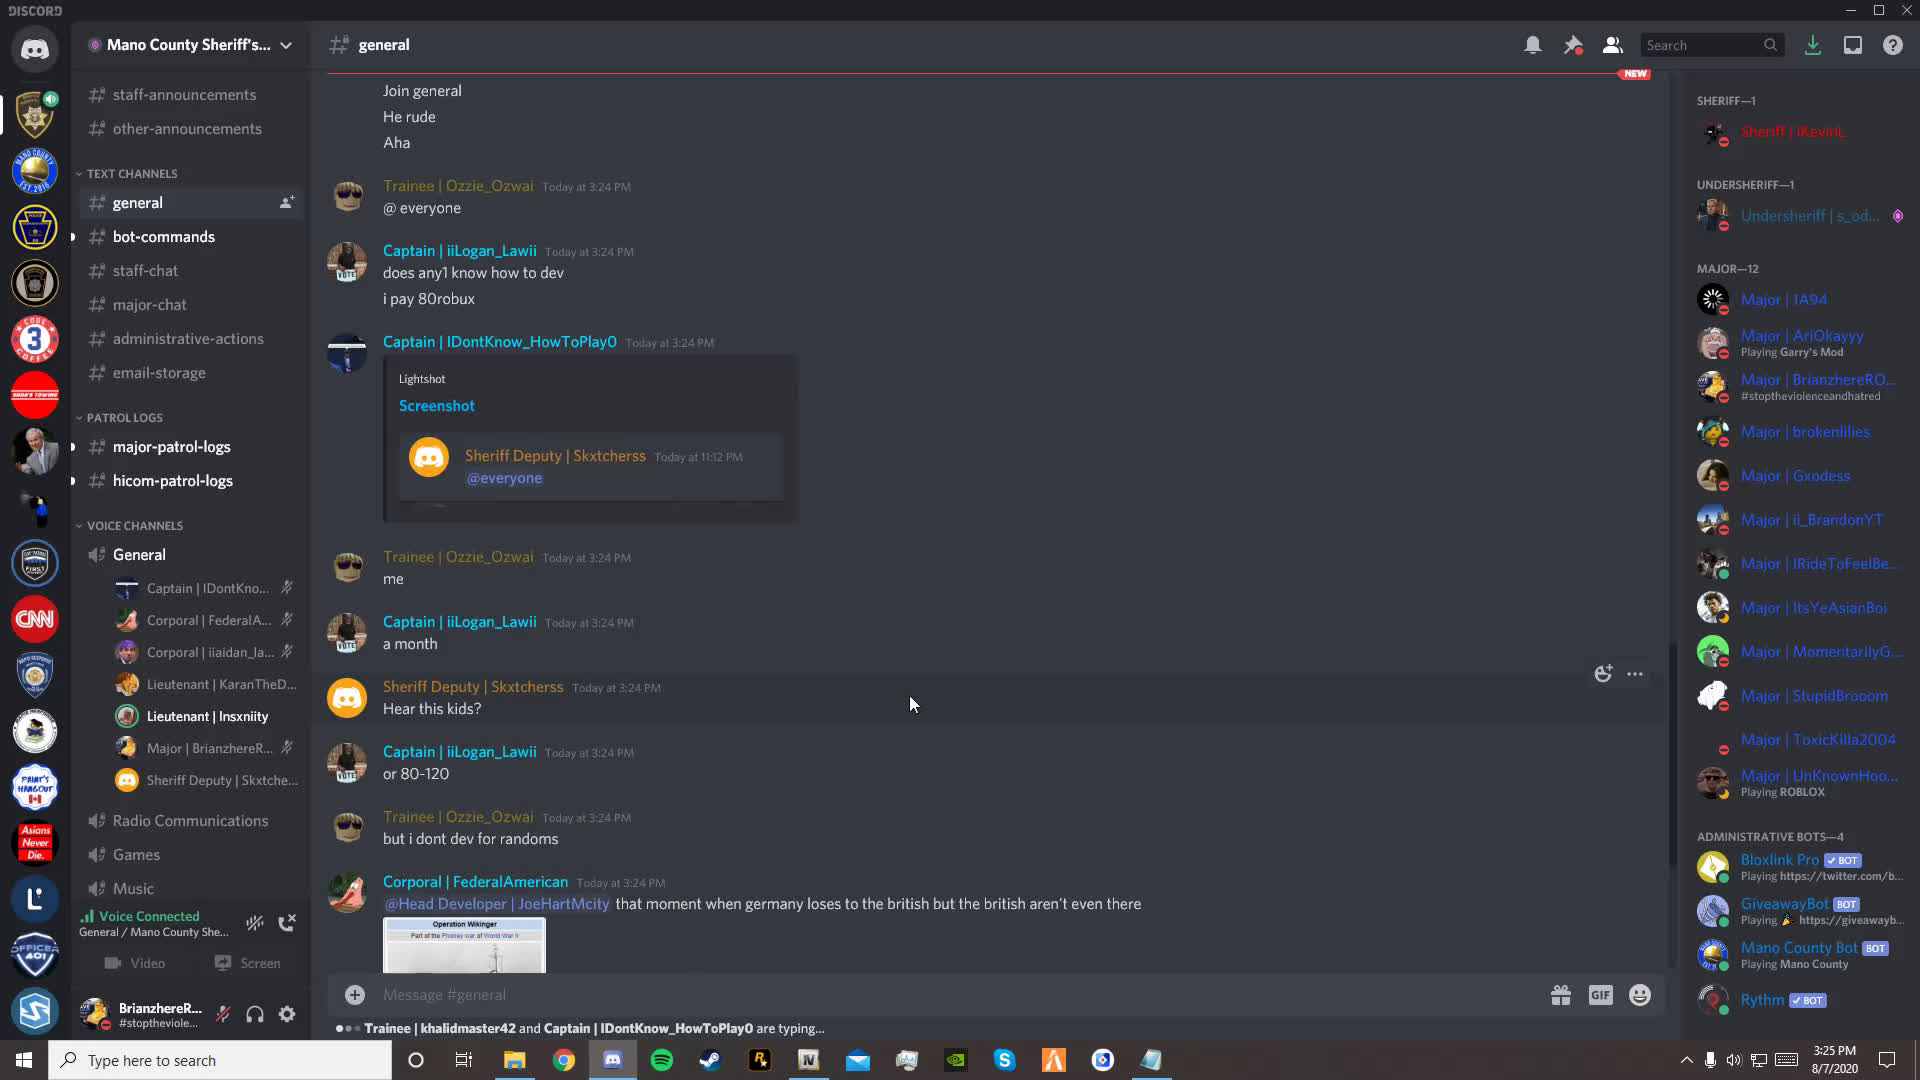Disconnect from voice channel
The width and height of the screenshot is (1920, 1080).
click(x=287, y=923)
